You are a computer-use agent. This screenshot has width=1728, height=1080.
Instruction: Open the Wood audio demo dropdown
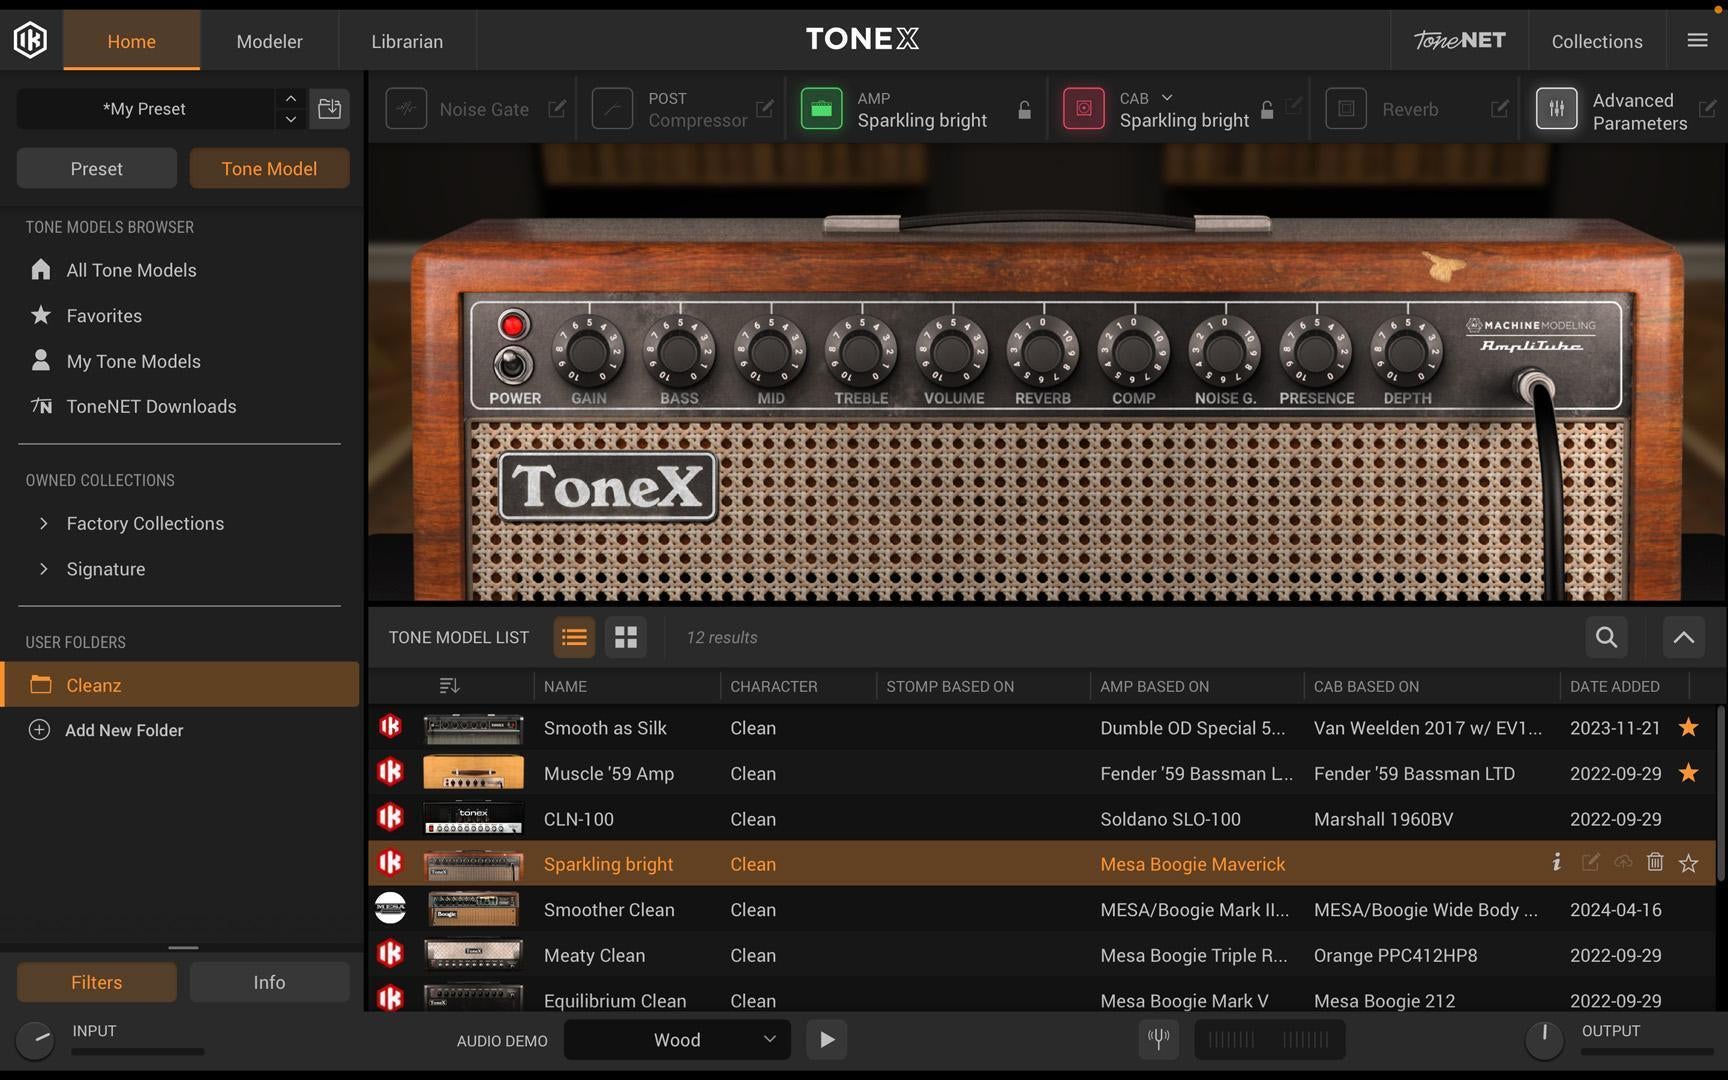[x=676, y=1039]
